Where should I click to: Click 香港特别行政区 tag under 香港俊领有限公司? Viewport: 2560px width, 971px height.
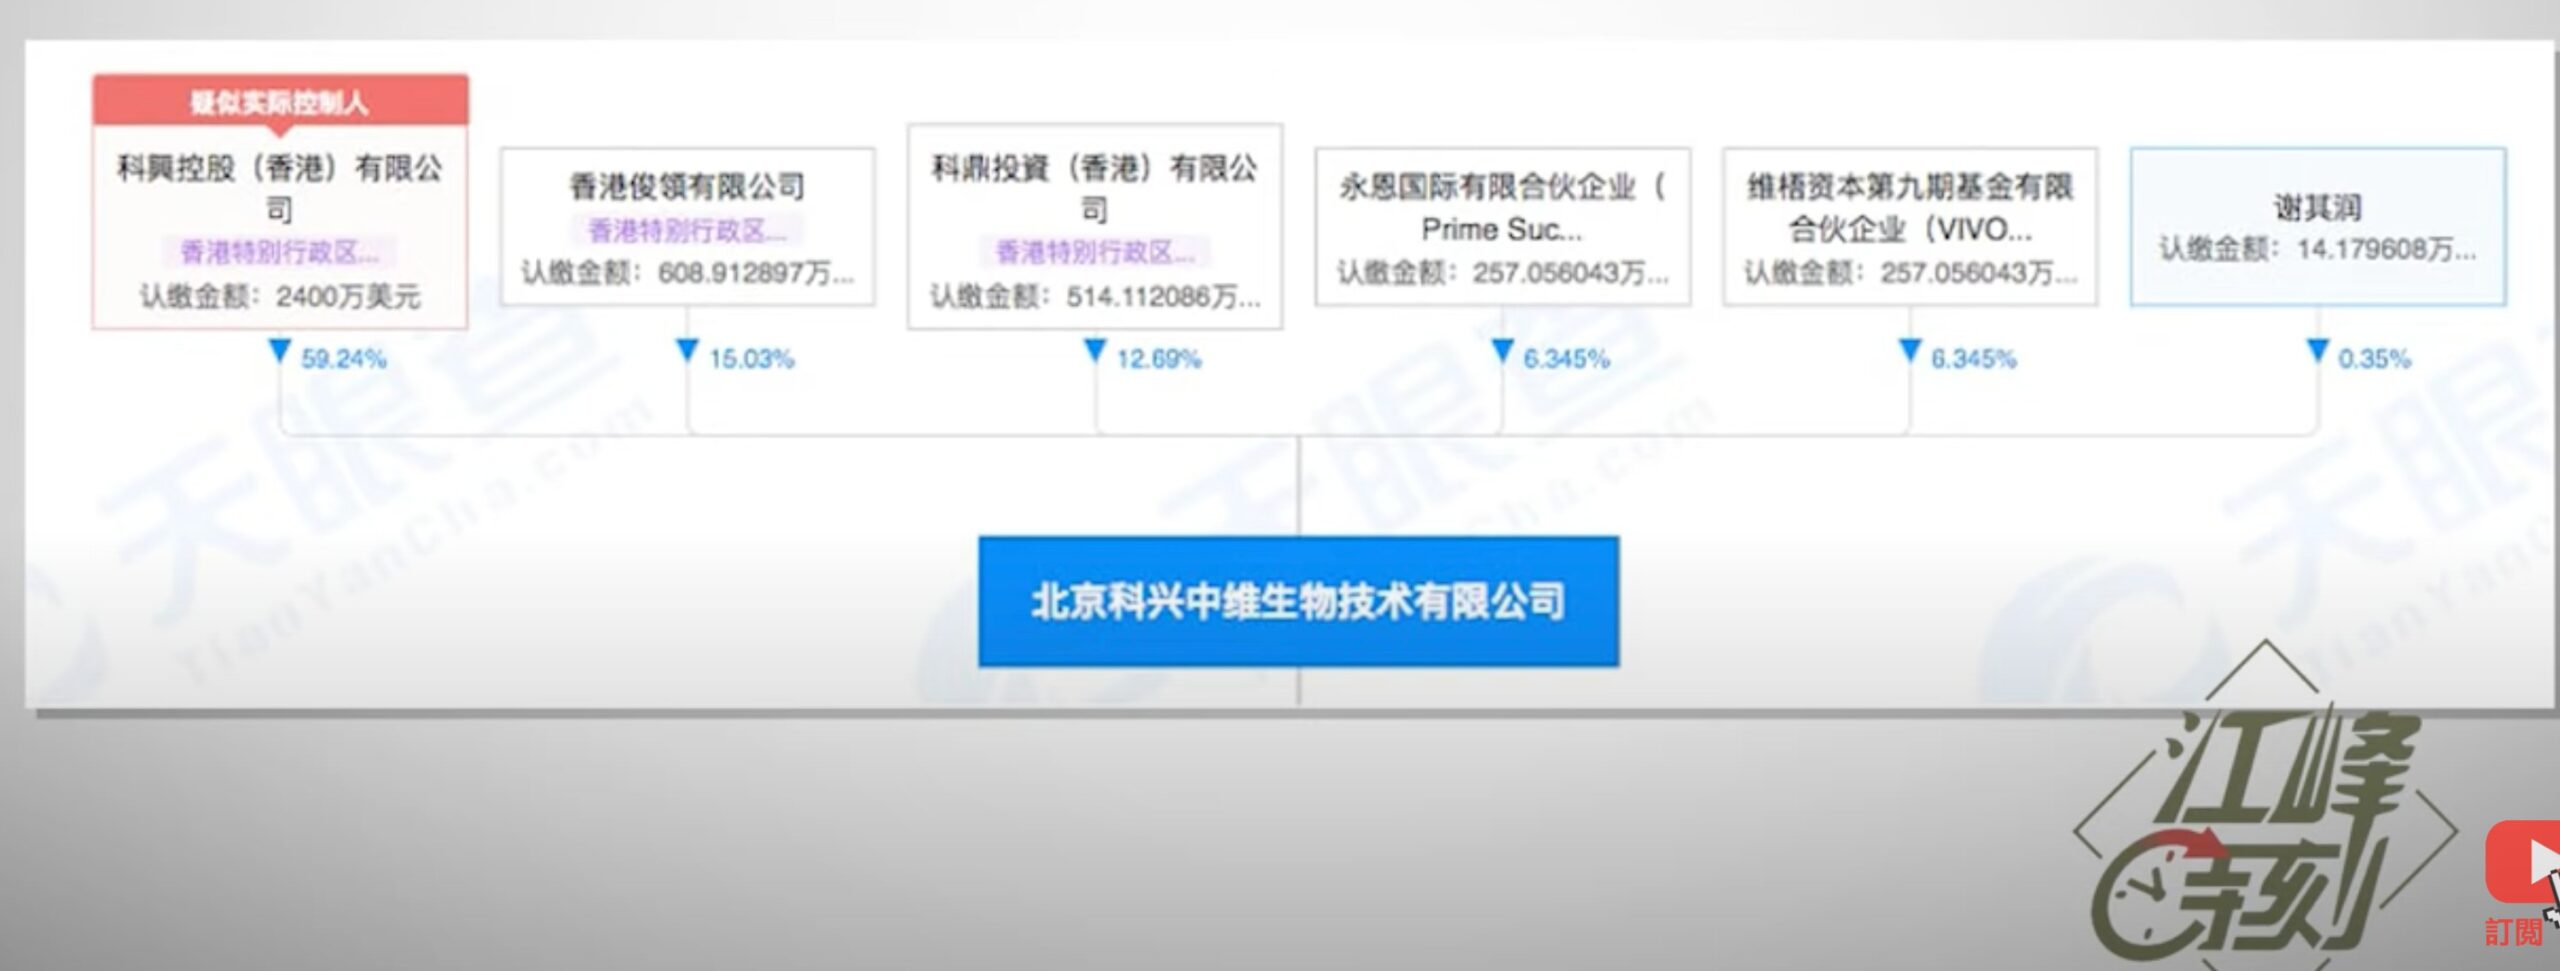coord(687,231)
